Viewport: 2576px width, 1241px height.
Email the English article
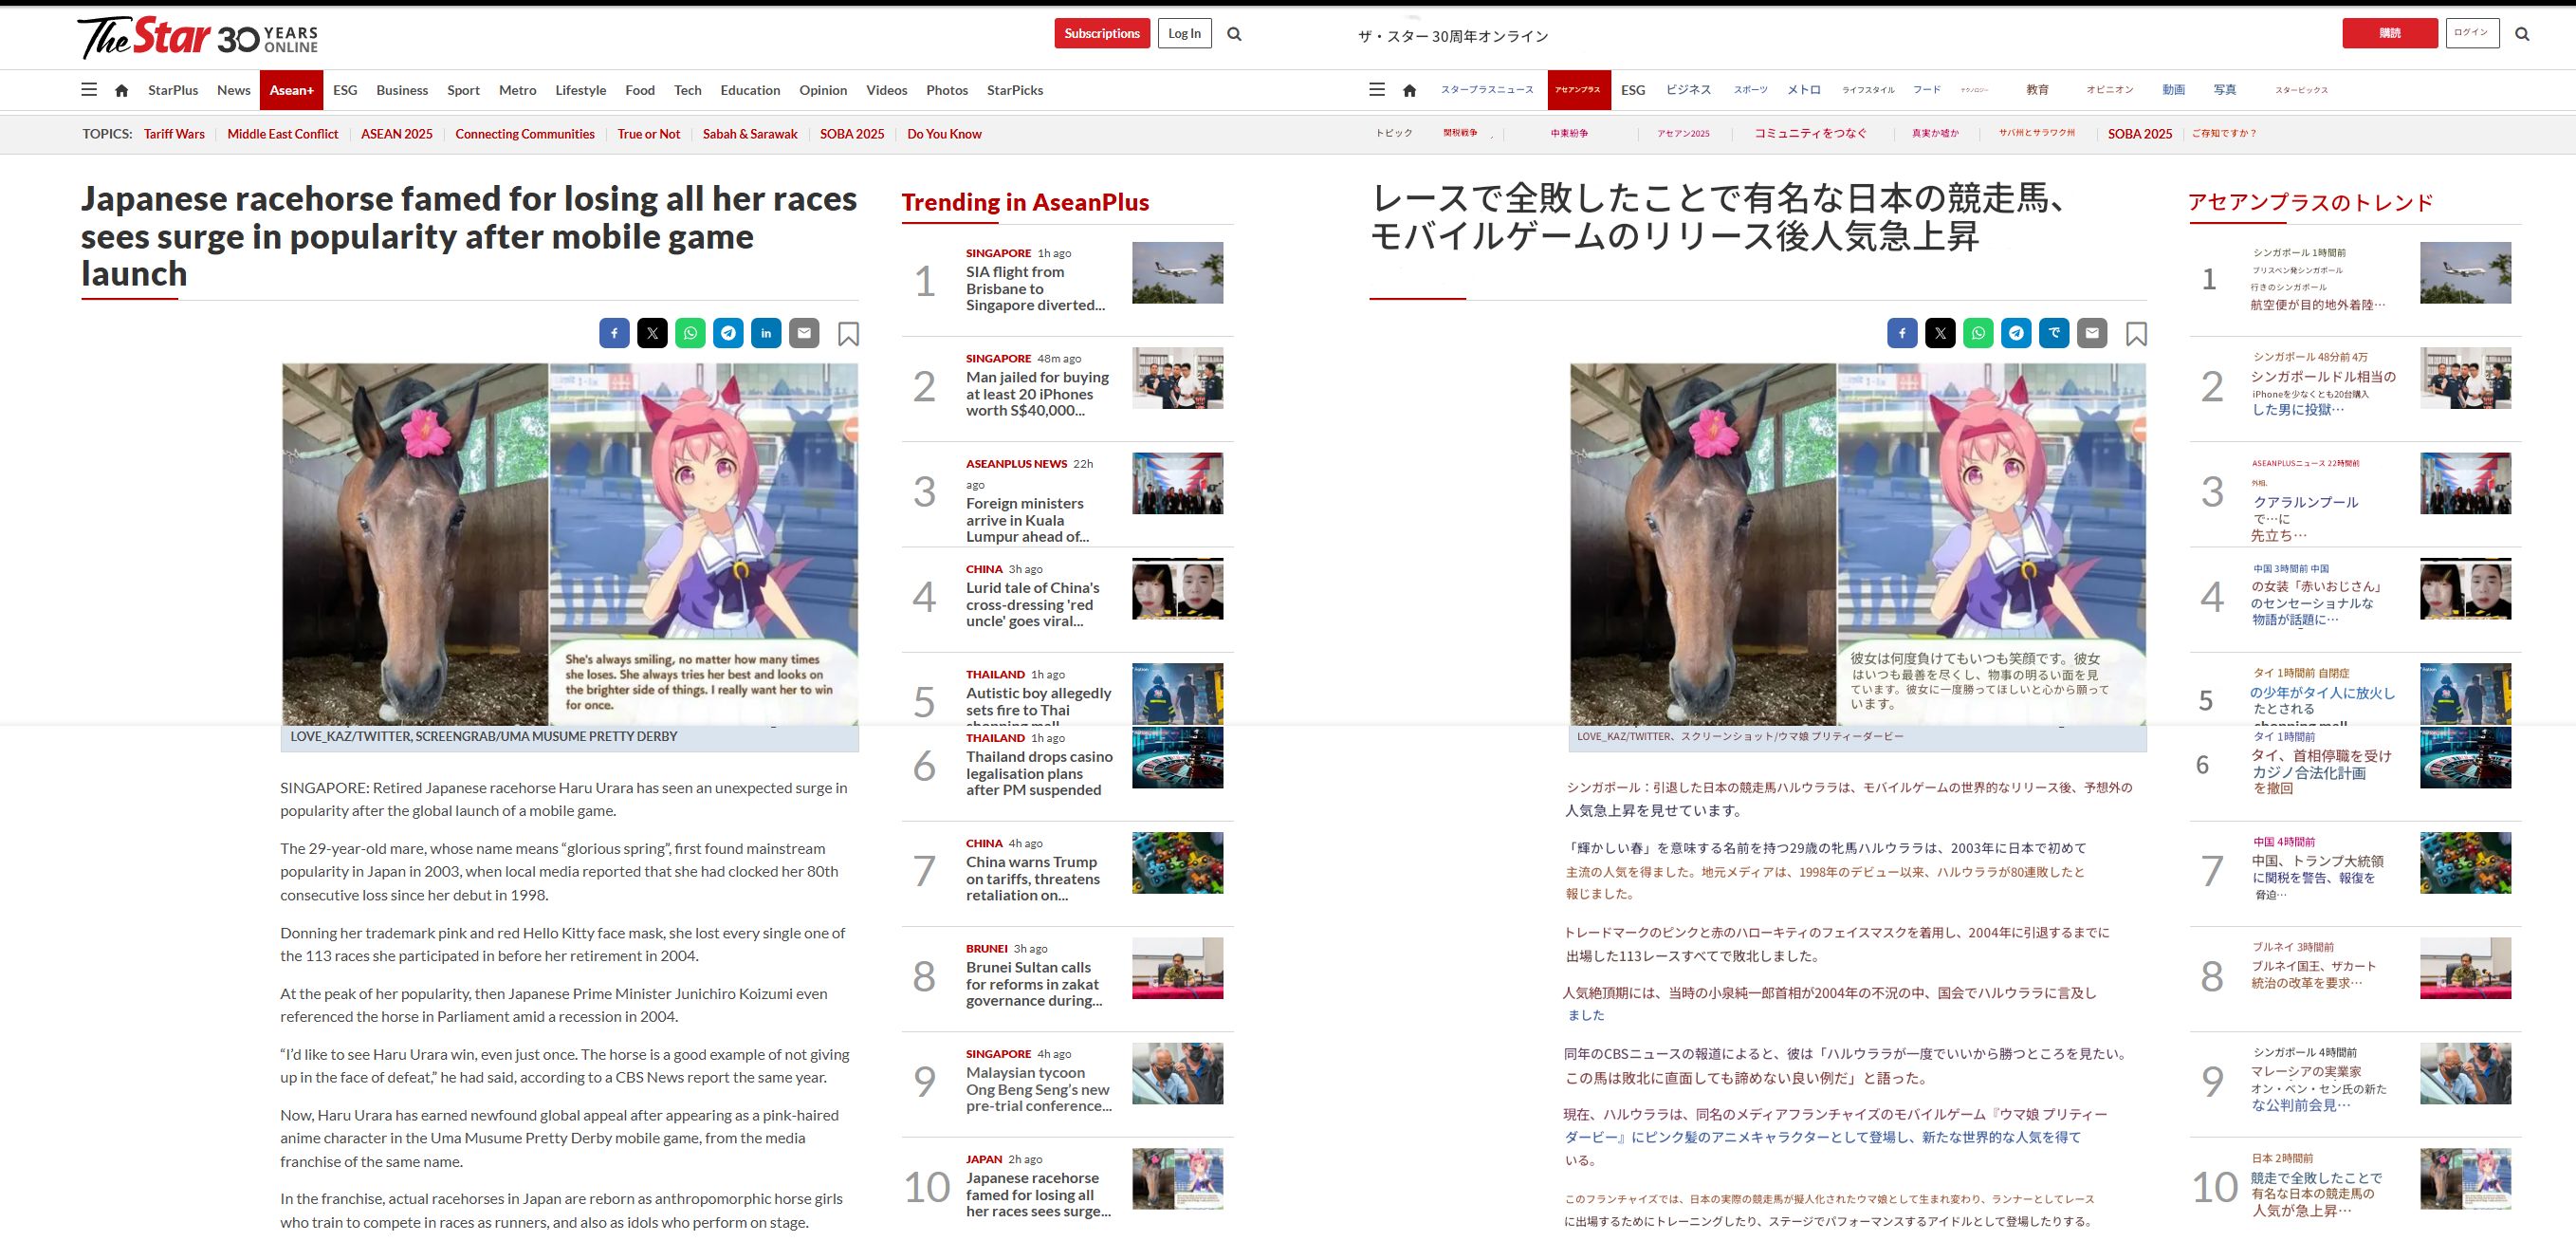tap(804, 333)
